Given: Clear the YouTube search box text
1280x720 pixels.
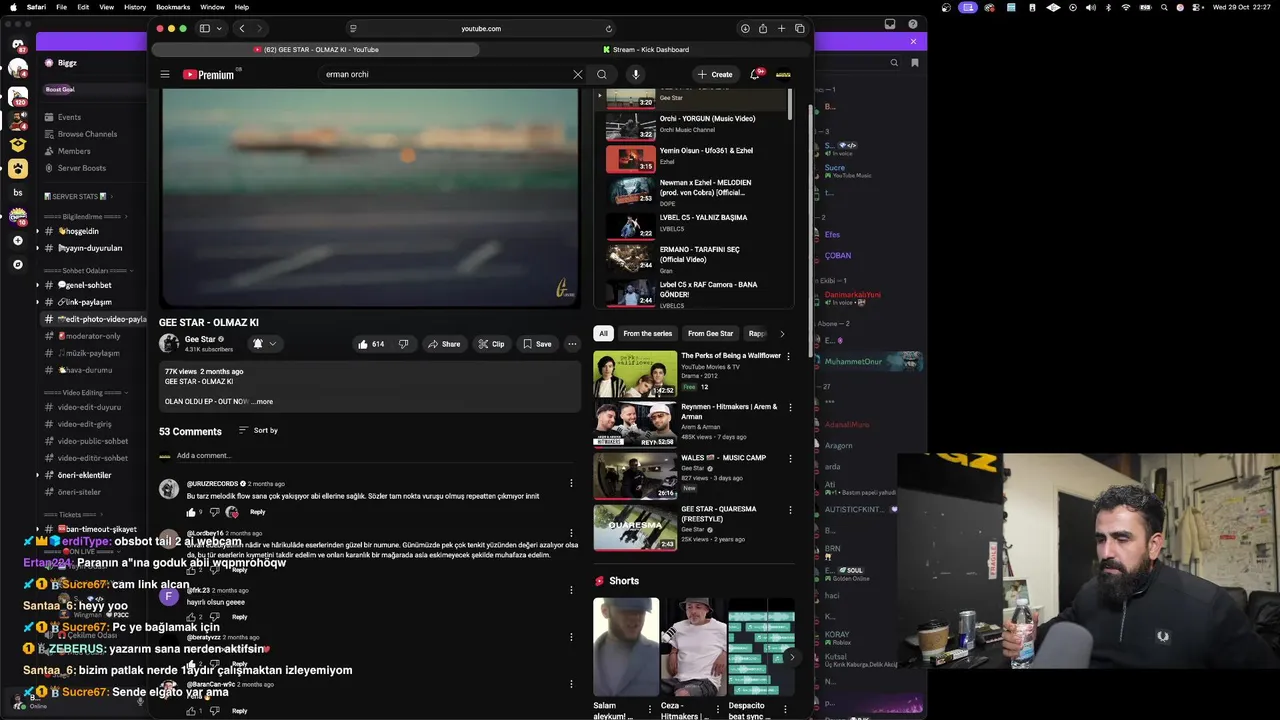Looking at the screenshot, I should pos(577,74).
